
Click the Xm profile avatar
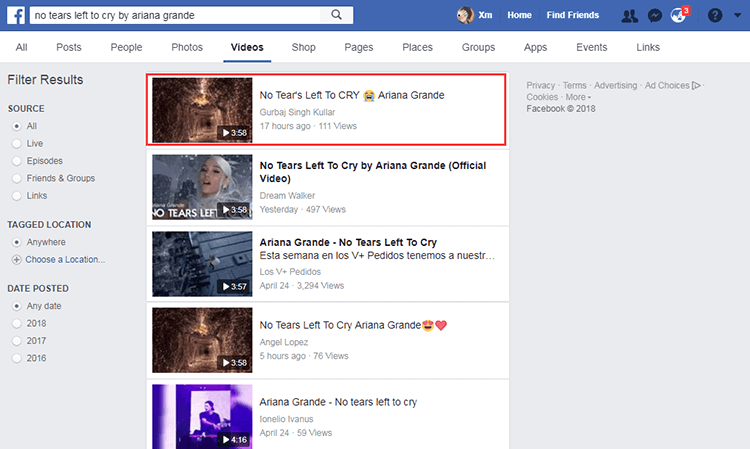coord(465,15)
